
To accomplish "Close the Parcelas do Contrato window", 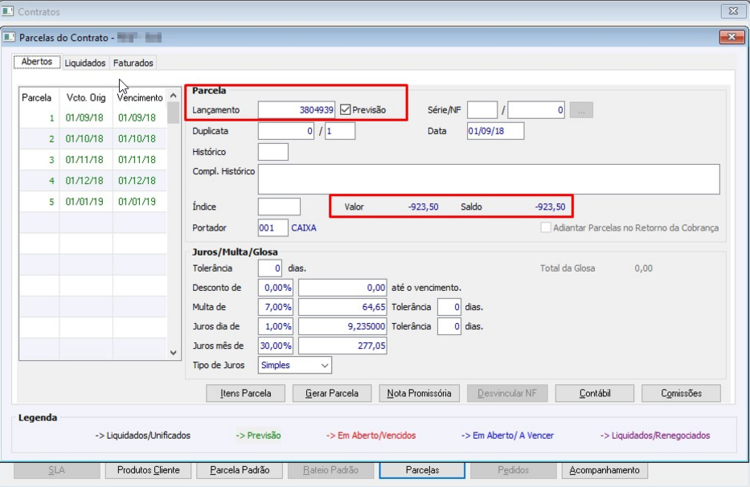I will point(731,37).
